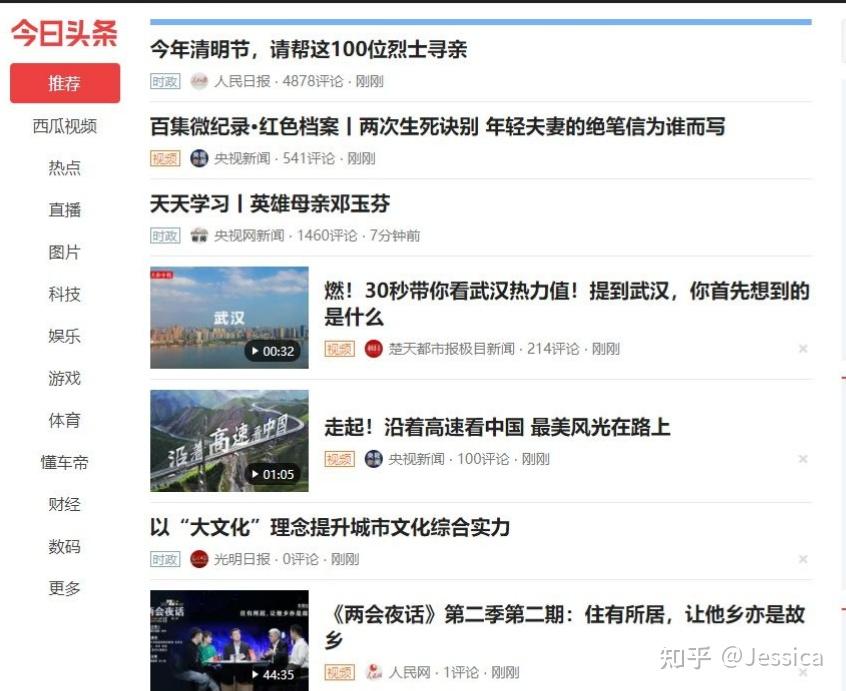846x691 pixels.
Task: Click 时政 tag on 光明日报 article
Action: coord(165,559)
